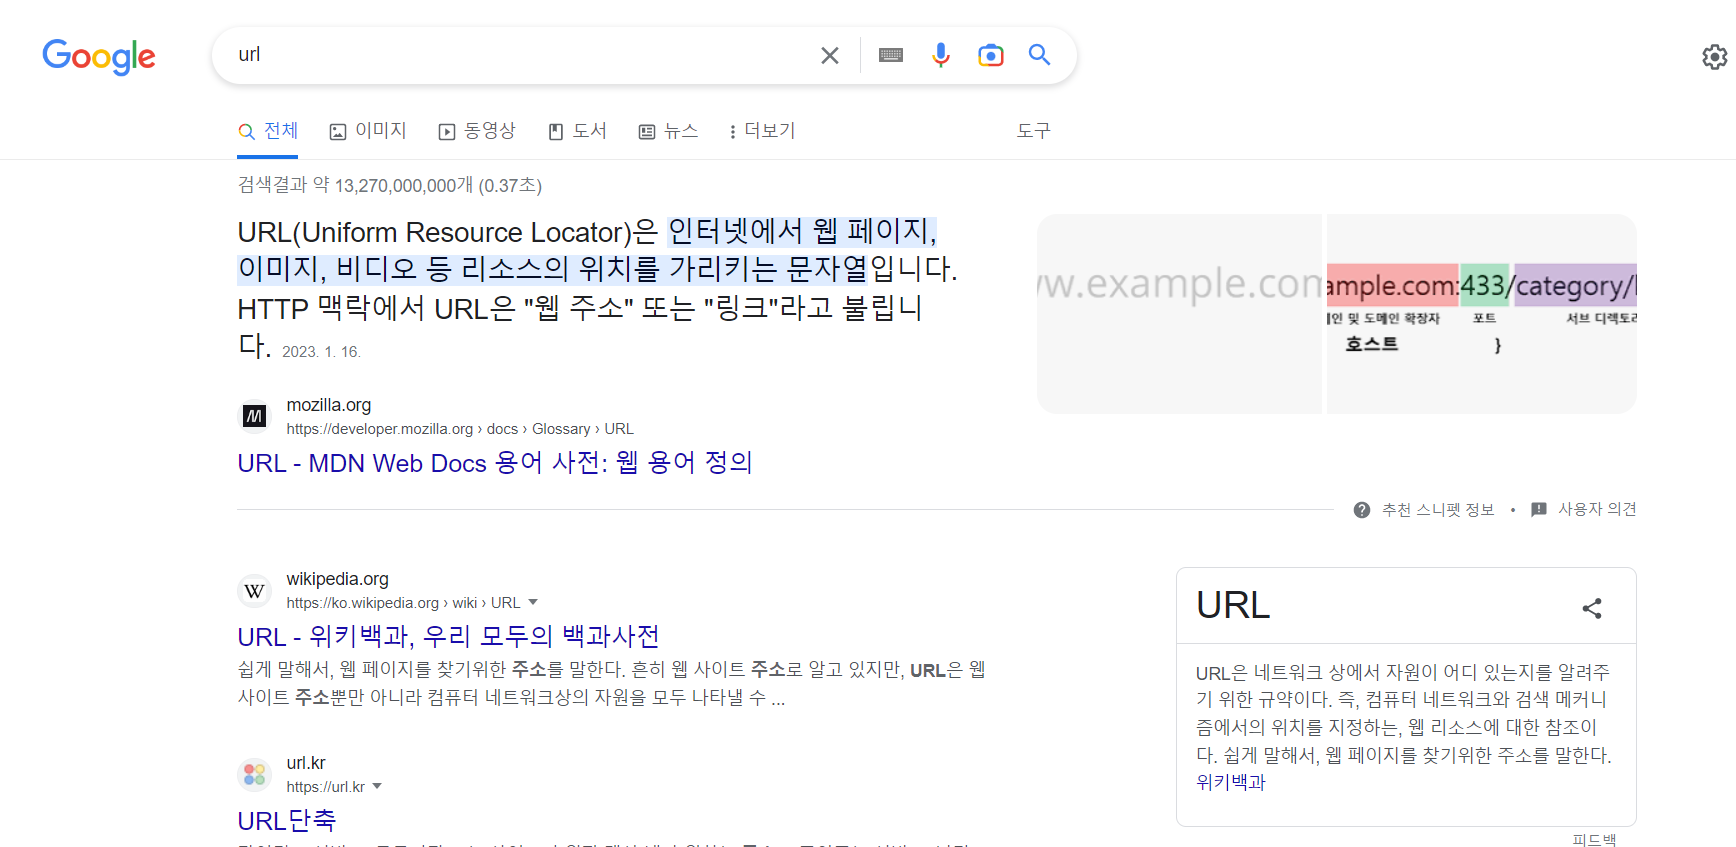Open 추천 스니펫 정보 link
This screenshot has width=1736, height=847.
(x=1438, y=510)
